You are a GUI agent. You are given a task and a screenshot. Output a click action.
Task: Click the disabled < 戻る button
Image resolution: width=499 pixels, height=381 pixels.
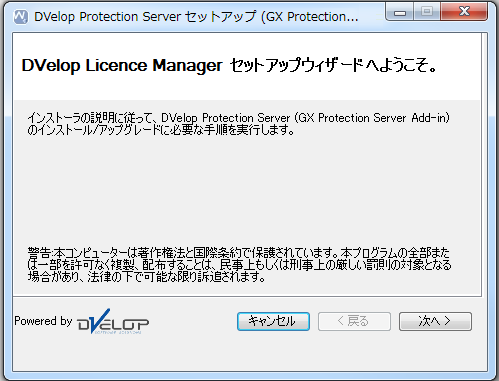[x=354, y=321]
